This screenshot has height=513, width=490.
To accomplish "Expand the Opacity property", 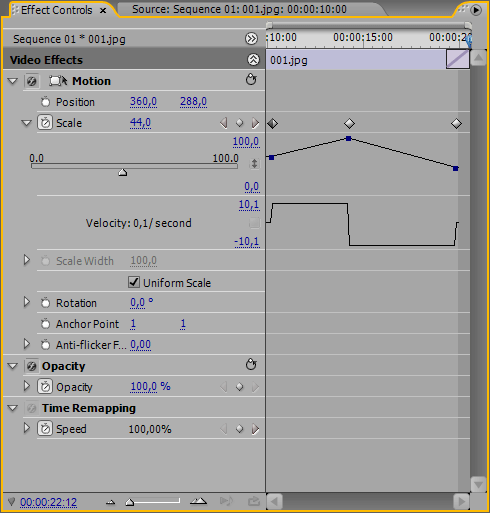I will [x=27, y=386].
